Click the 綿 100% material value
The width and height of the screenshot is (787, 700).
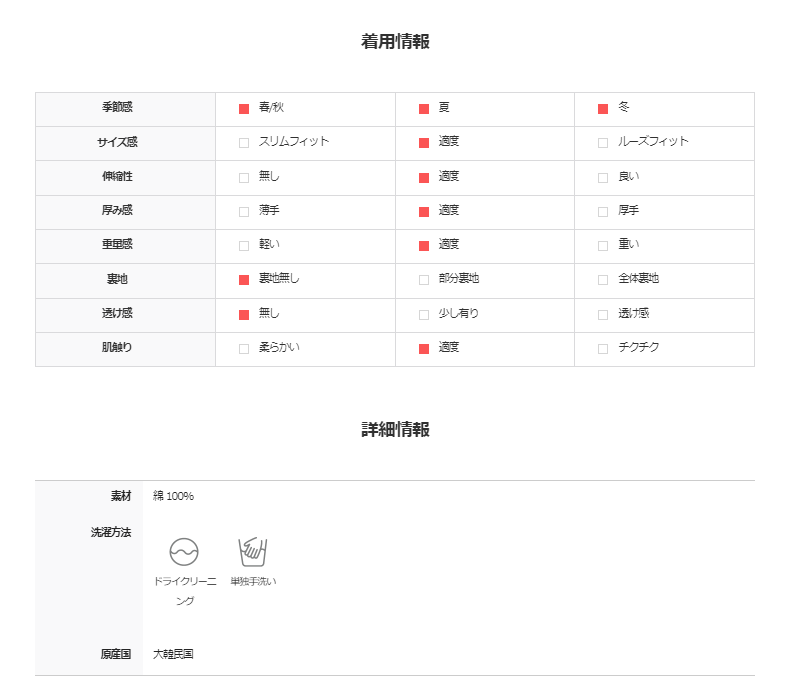[x=173, y=496]
